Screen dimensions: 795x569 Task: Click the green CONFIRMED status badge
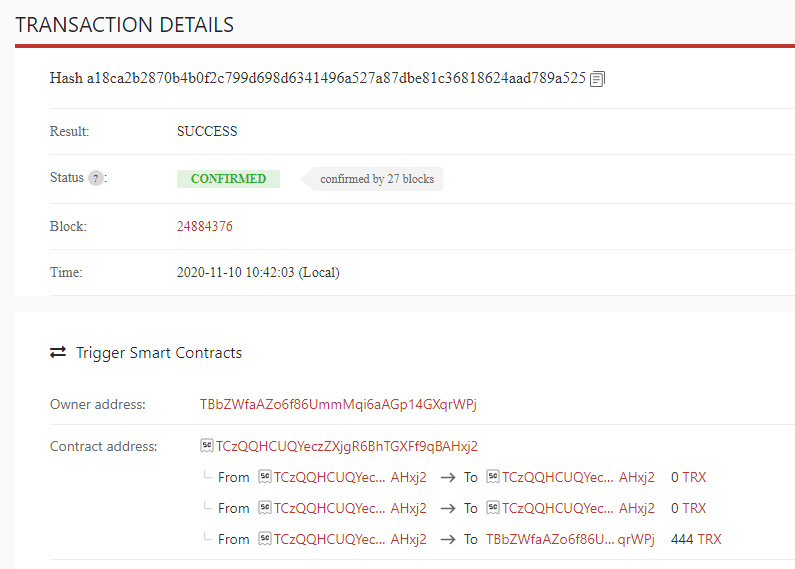228,179
